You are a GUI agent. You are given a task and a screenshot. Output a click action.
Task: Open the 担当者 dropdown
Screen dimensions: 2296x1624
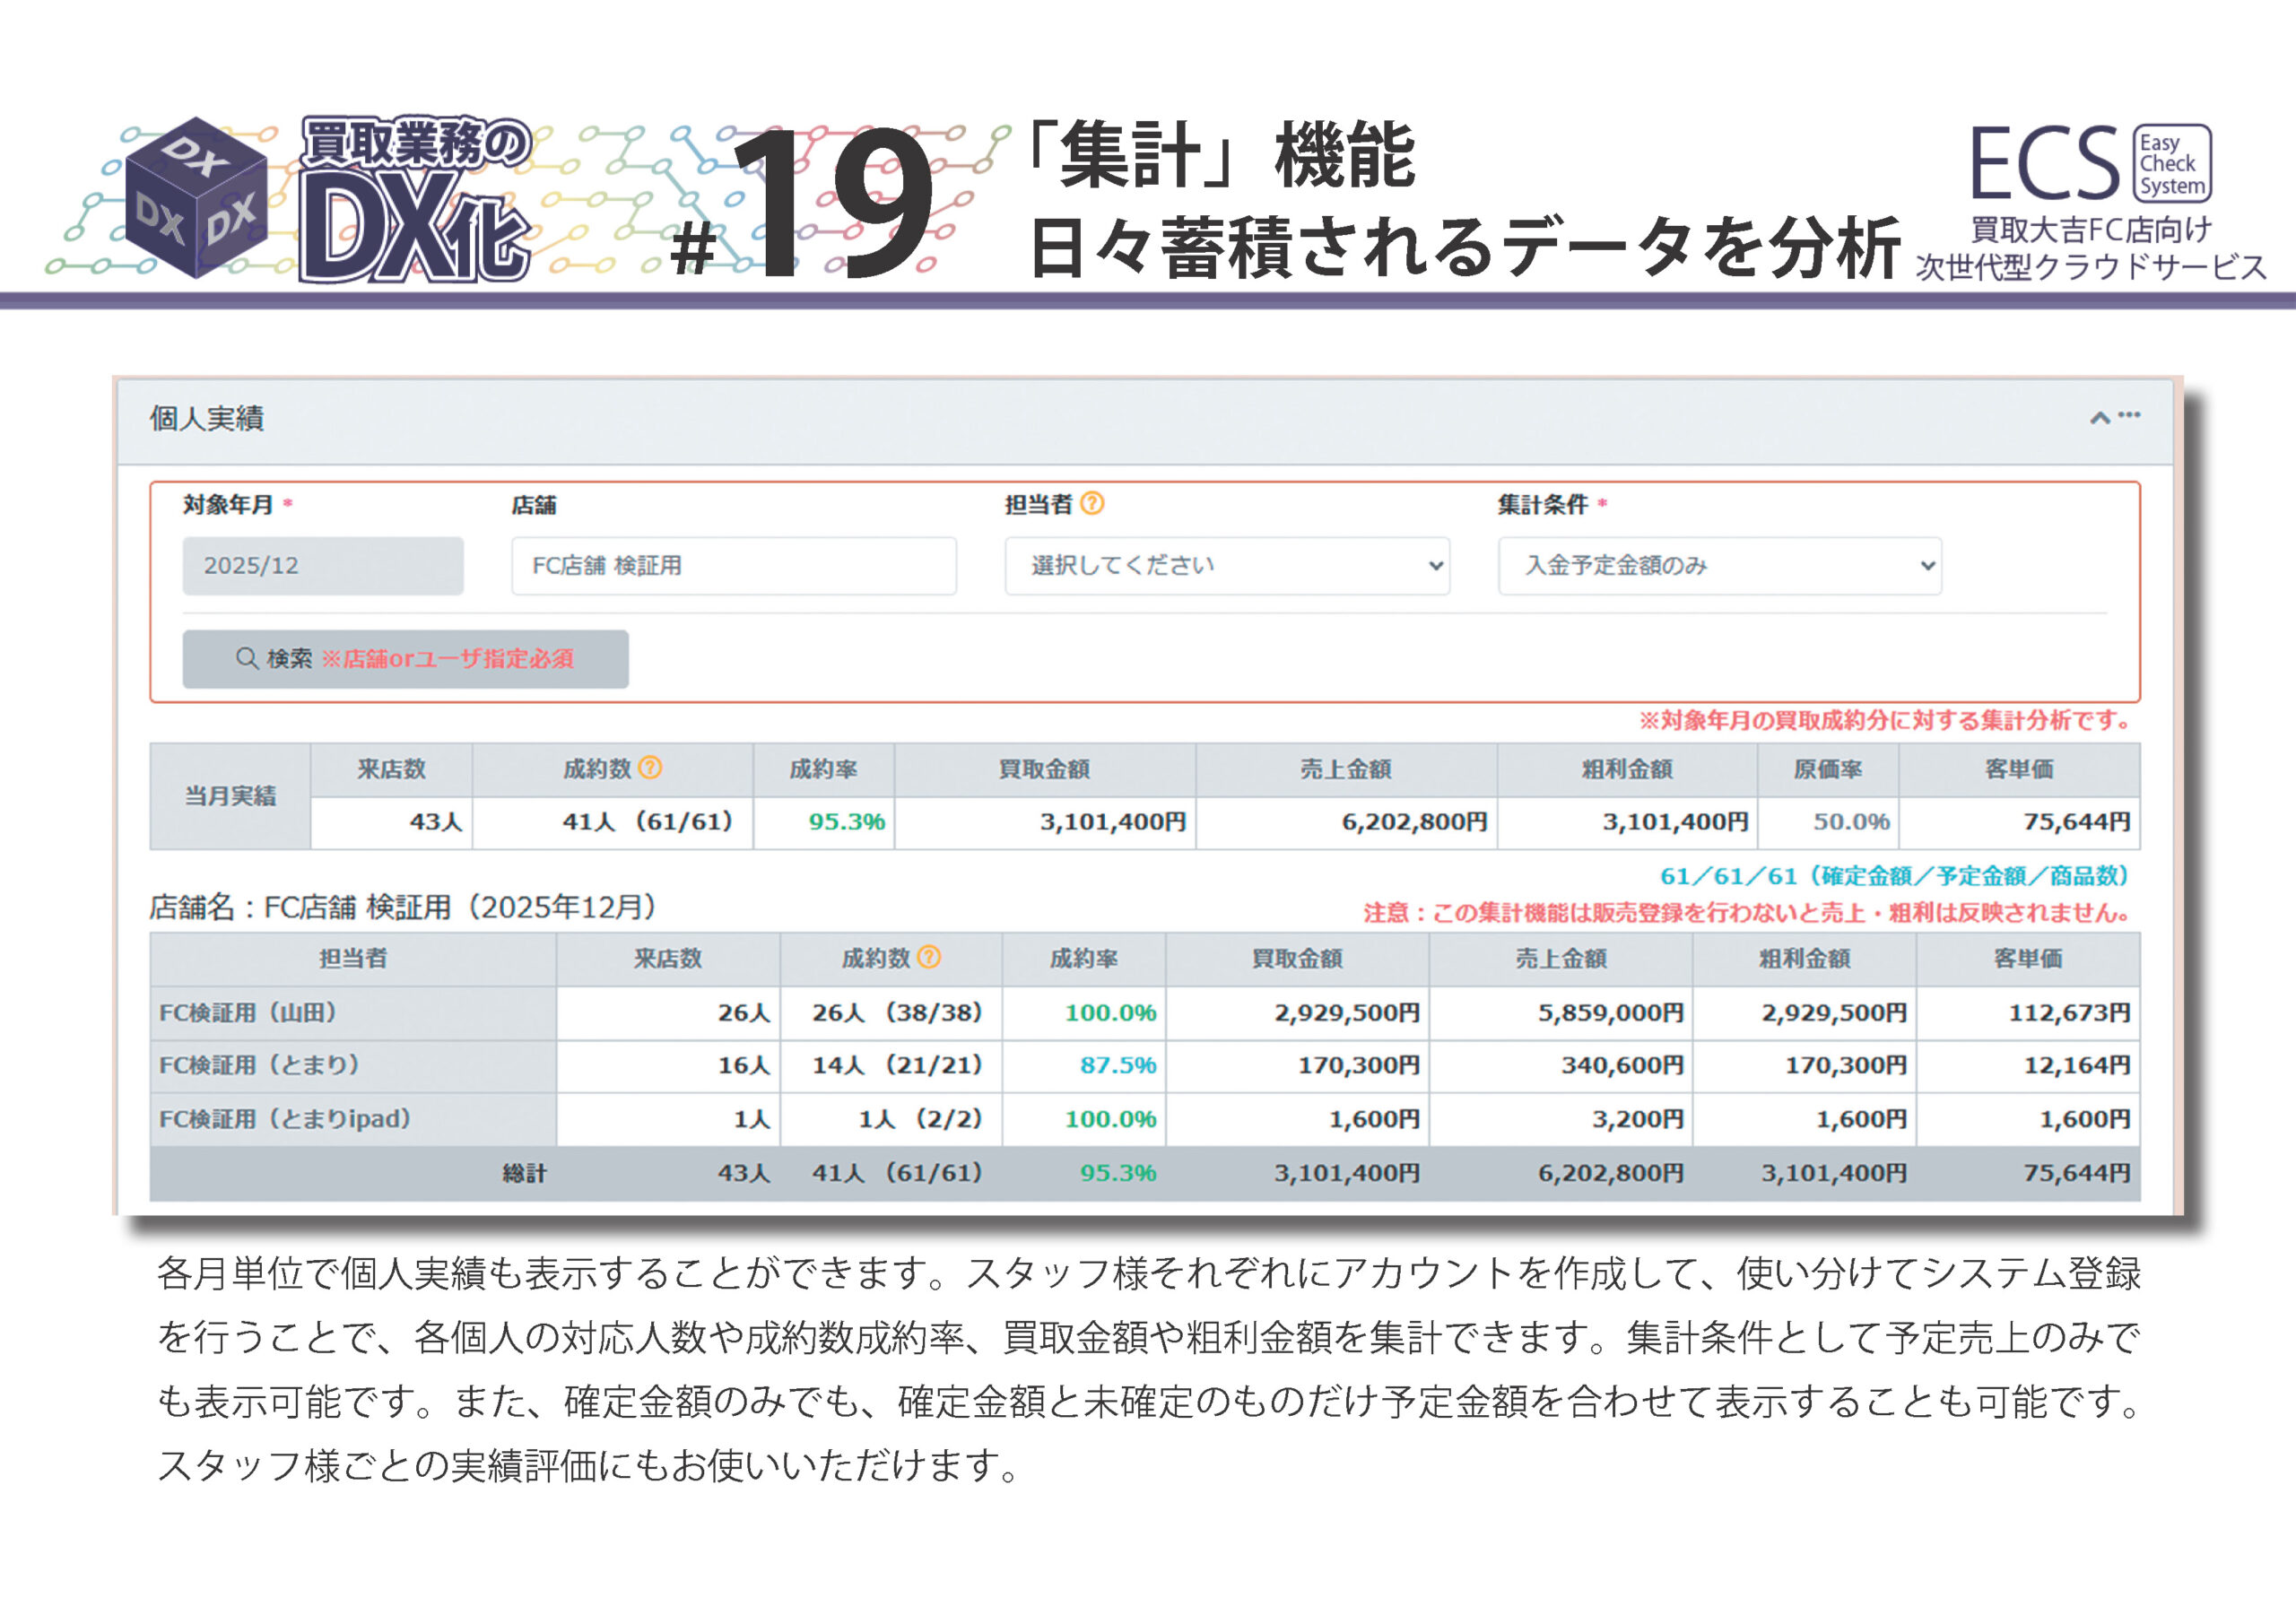[x=1226, y=566]
